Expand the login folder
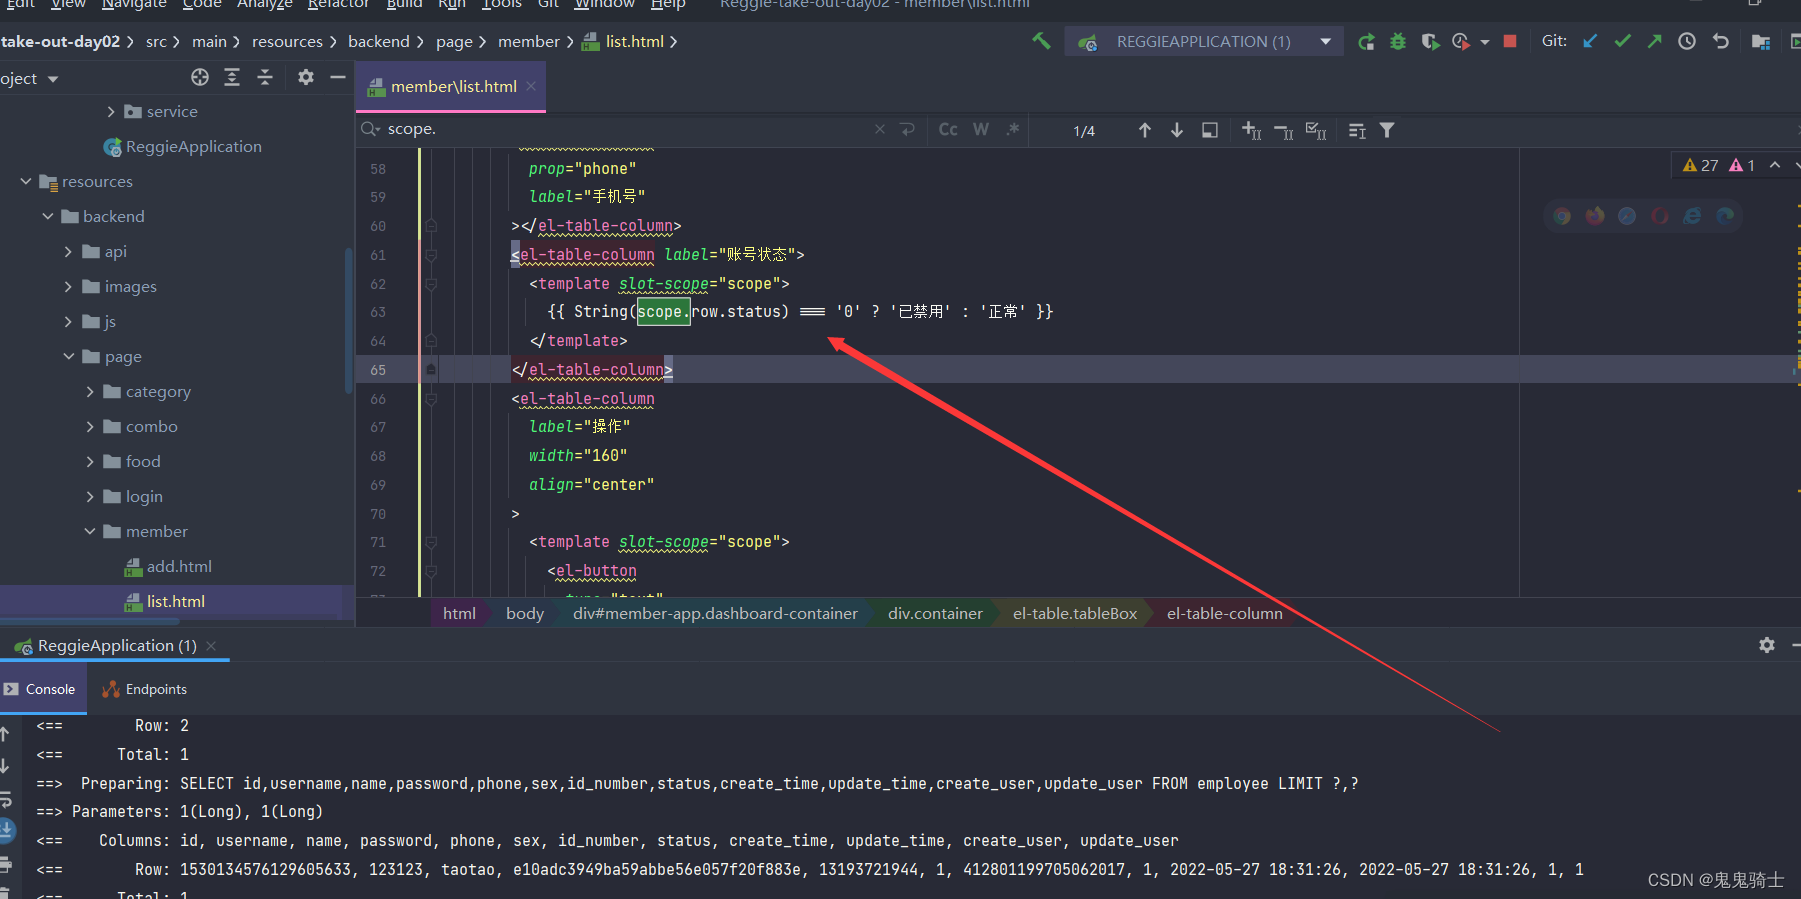 (x=90, y=497)
